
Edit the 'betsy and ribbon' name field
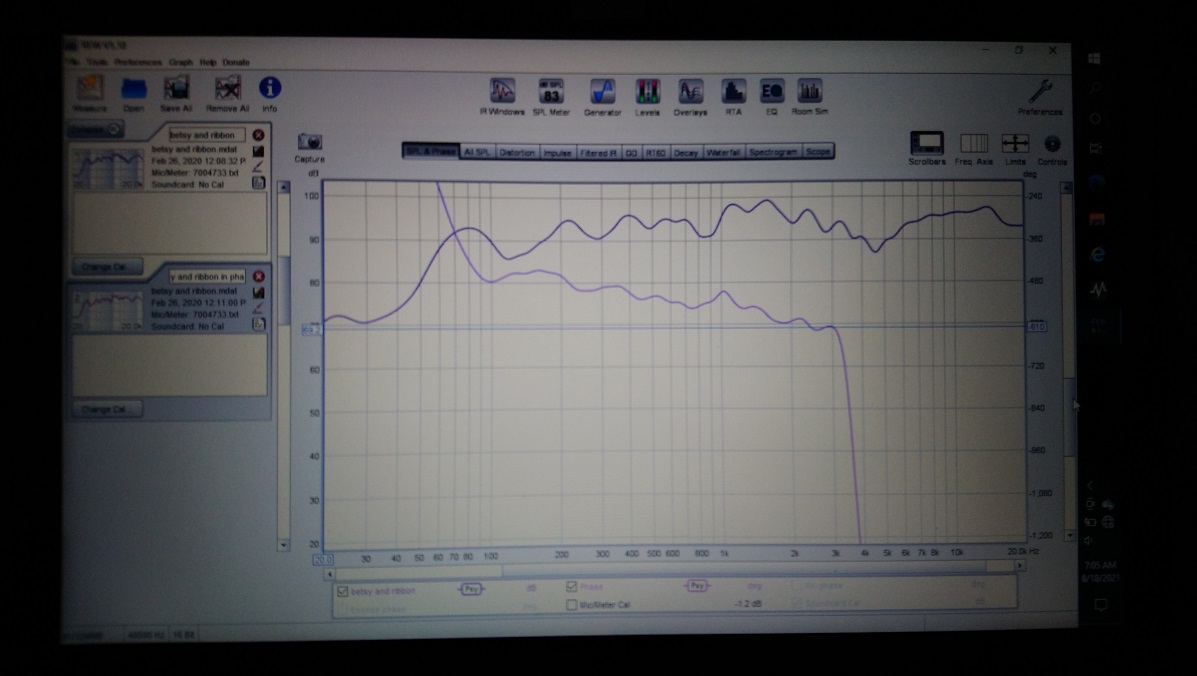coord(207,135)
